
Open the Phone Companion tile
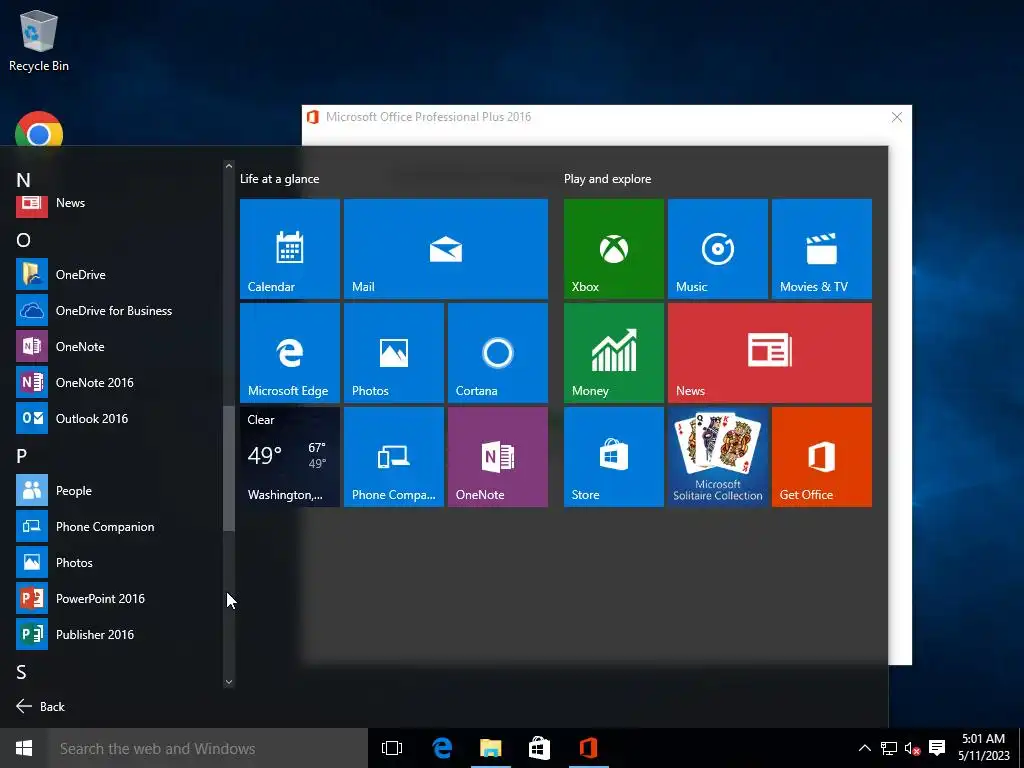[x=394, y=456]
